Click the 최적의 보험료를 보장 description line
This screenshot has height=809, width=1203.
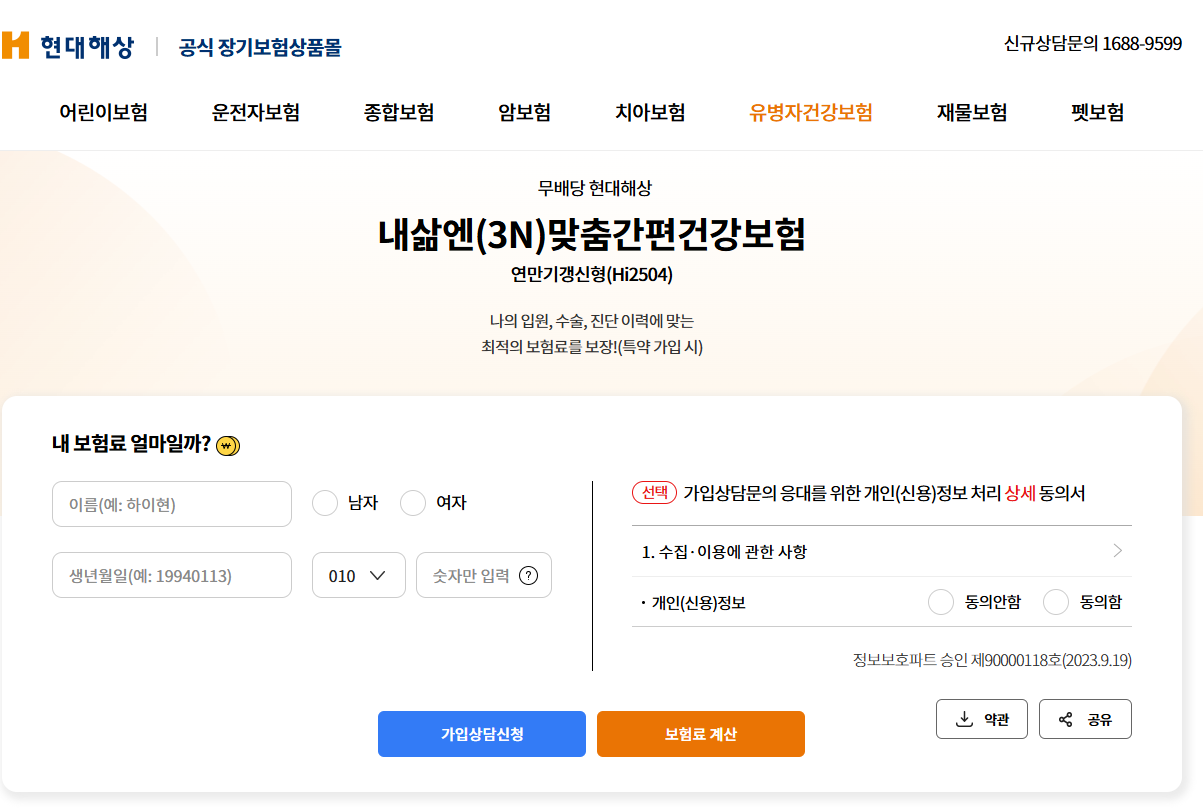(592, 348)
